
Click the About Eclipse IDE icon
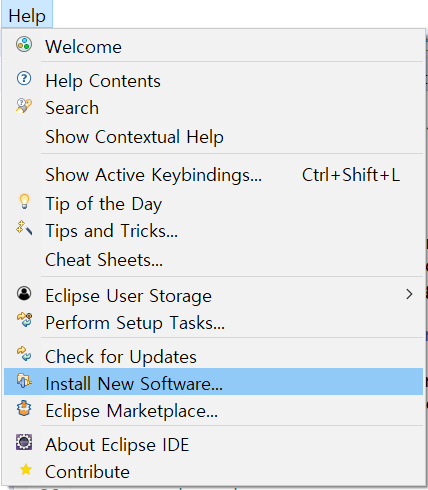[x=24, y=442]
